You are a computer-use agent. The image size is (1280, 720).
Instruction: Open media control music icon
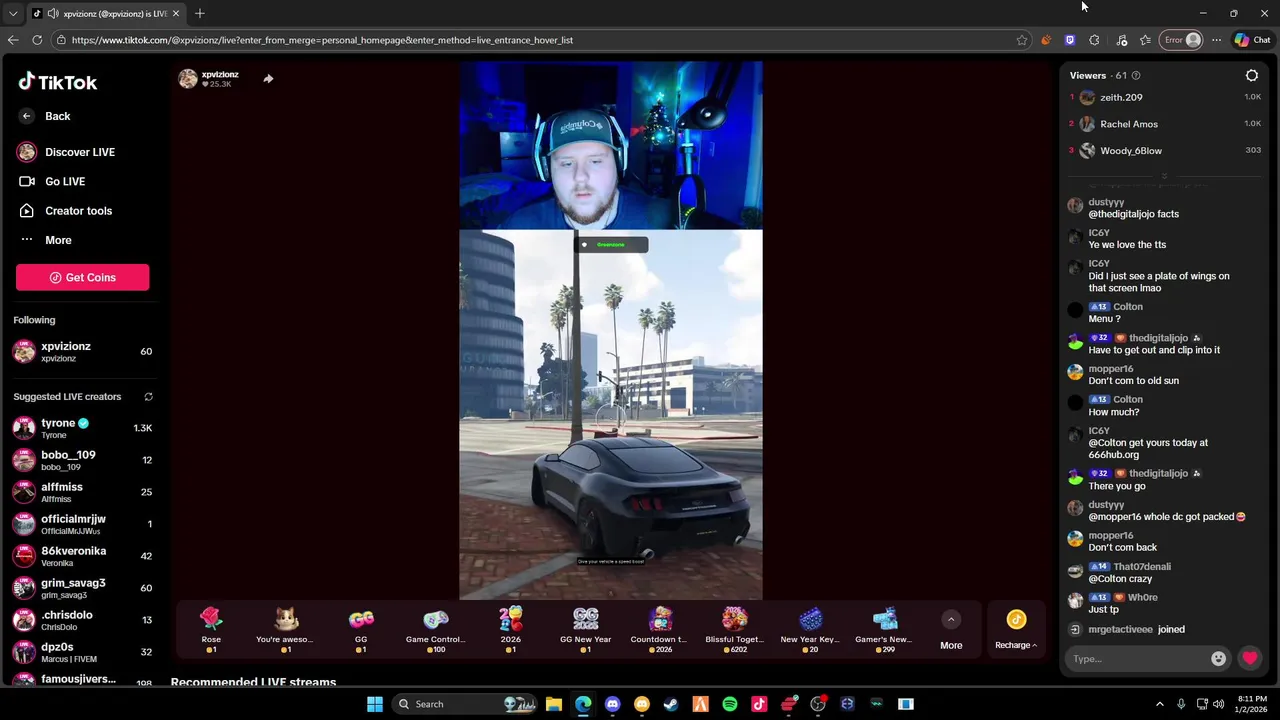pos(1122,40)
